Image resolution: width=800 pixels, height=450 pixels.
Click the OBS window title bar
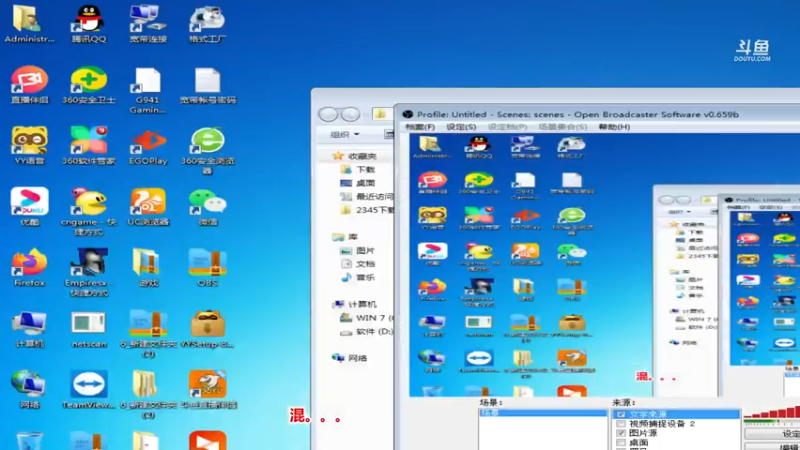coord(597,114)
